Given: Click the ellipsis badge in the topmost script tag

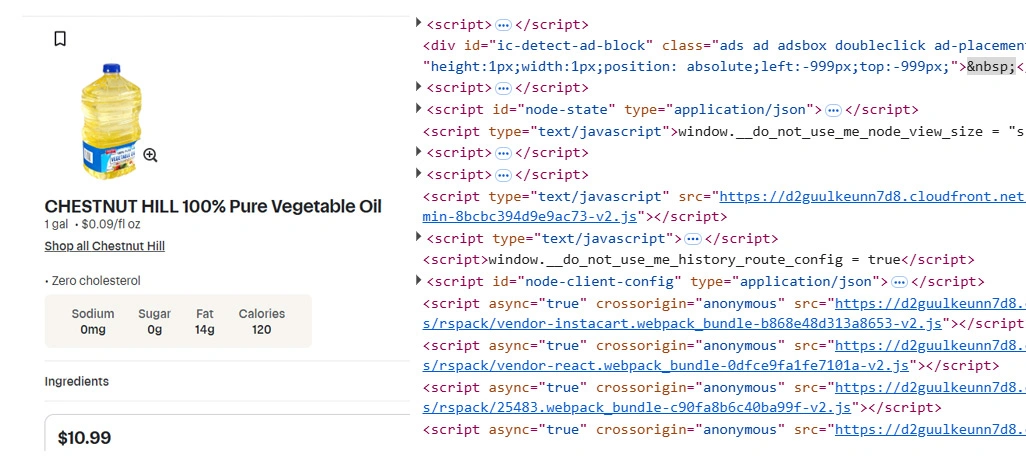Looking at the screenshot, I should click(504, 25).
